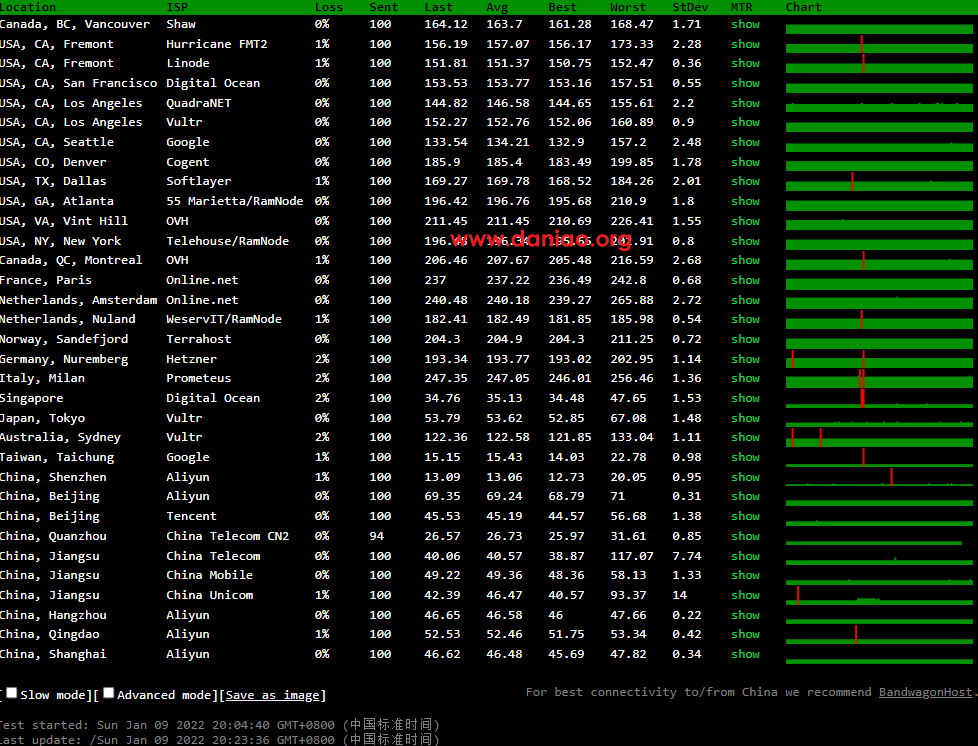The width and height of the screenshot is (978, 746).
Task: Select the "Telehouse/RamNode" ISP cell
Action: [x=228, y=241]
